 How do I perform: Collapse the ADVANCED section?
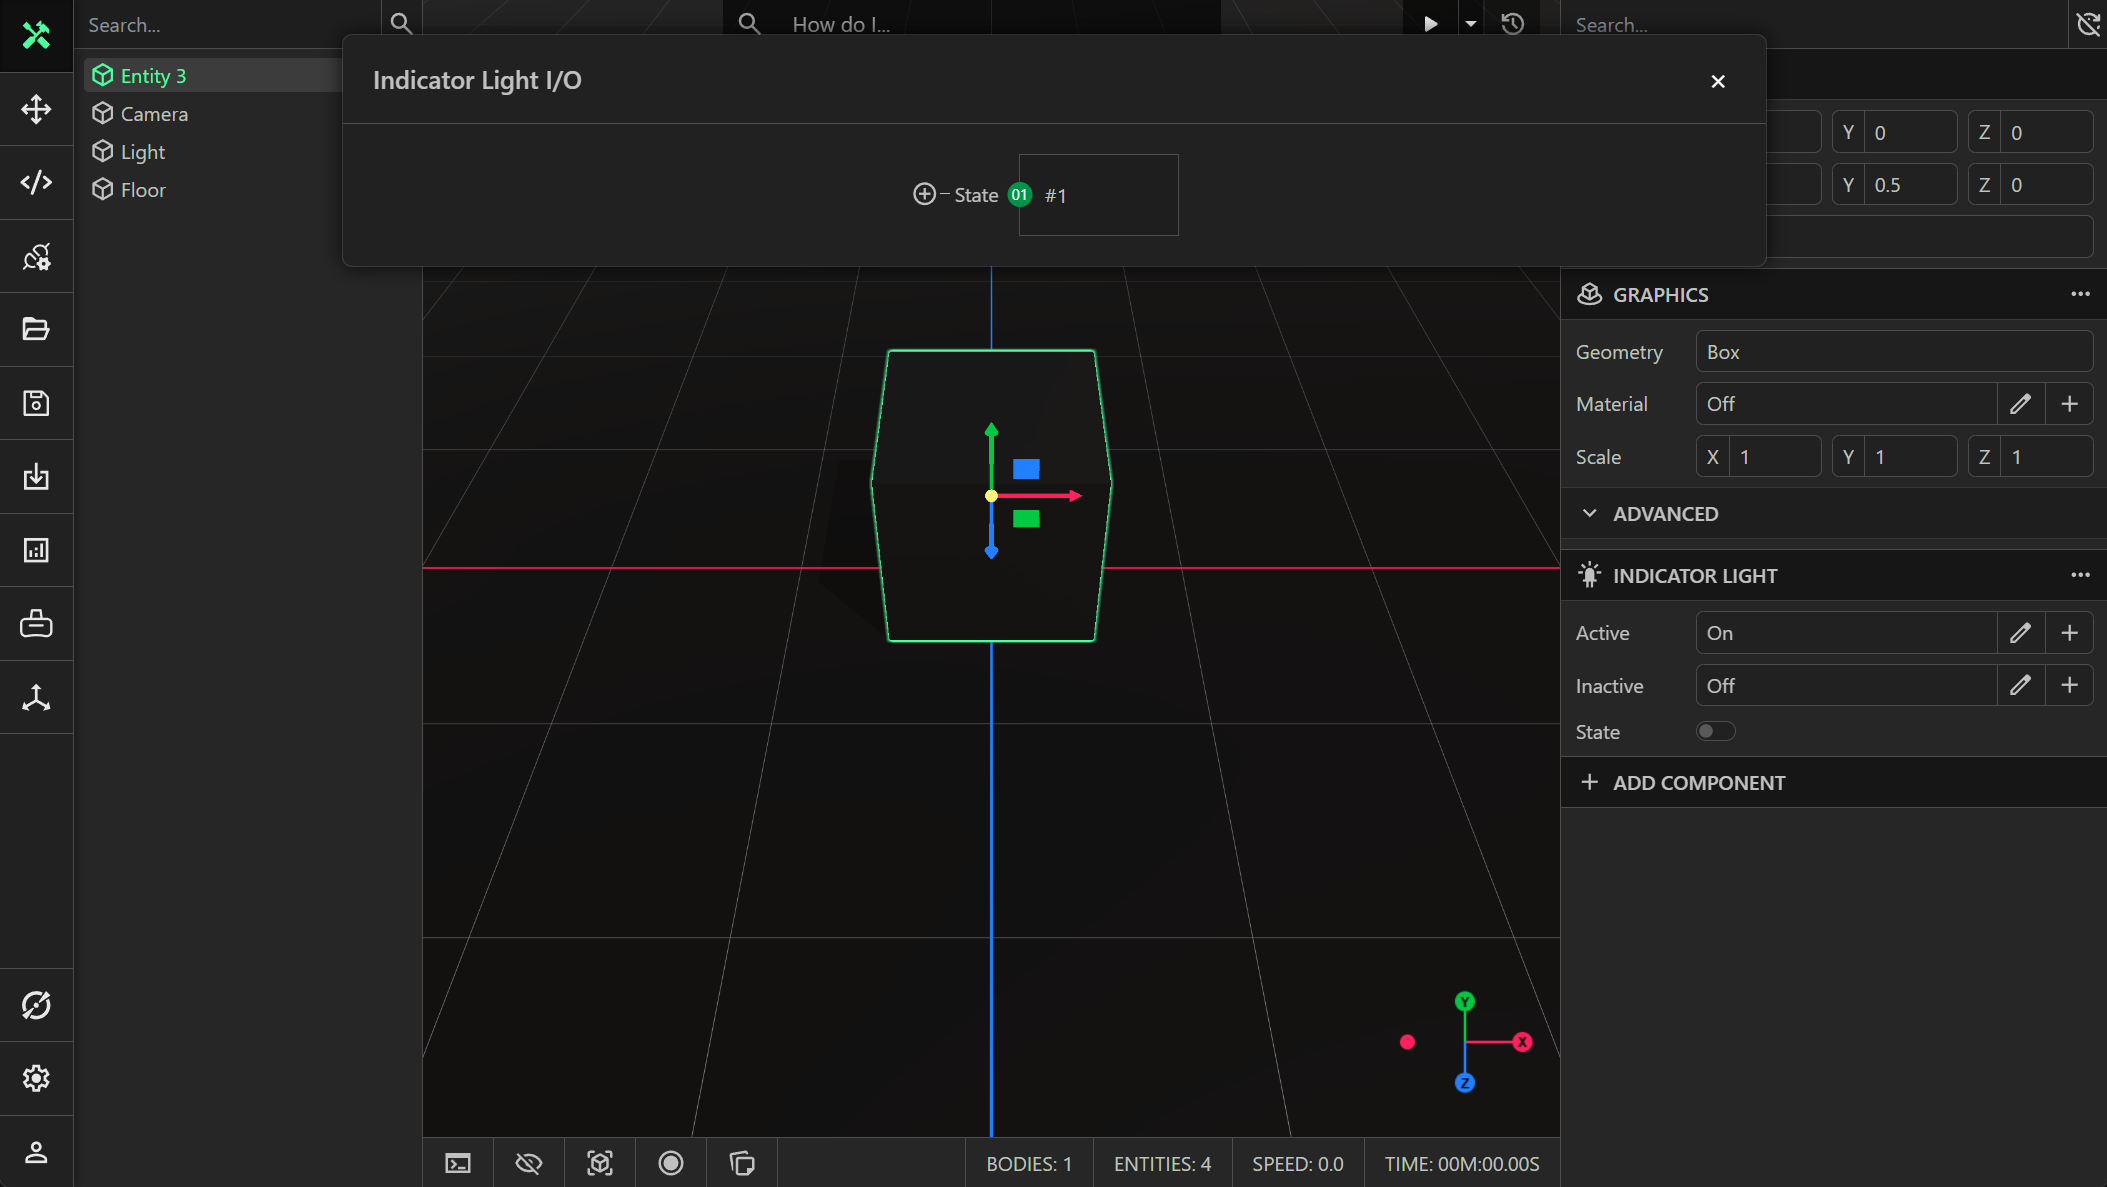(x=1589, y=513)
